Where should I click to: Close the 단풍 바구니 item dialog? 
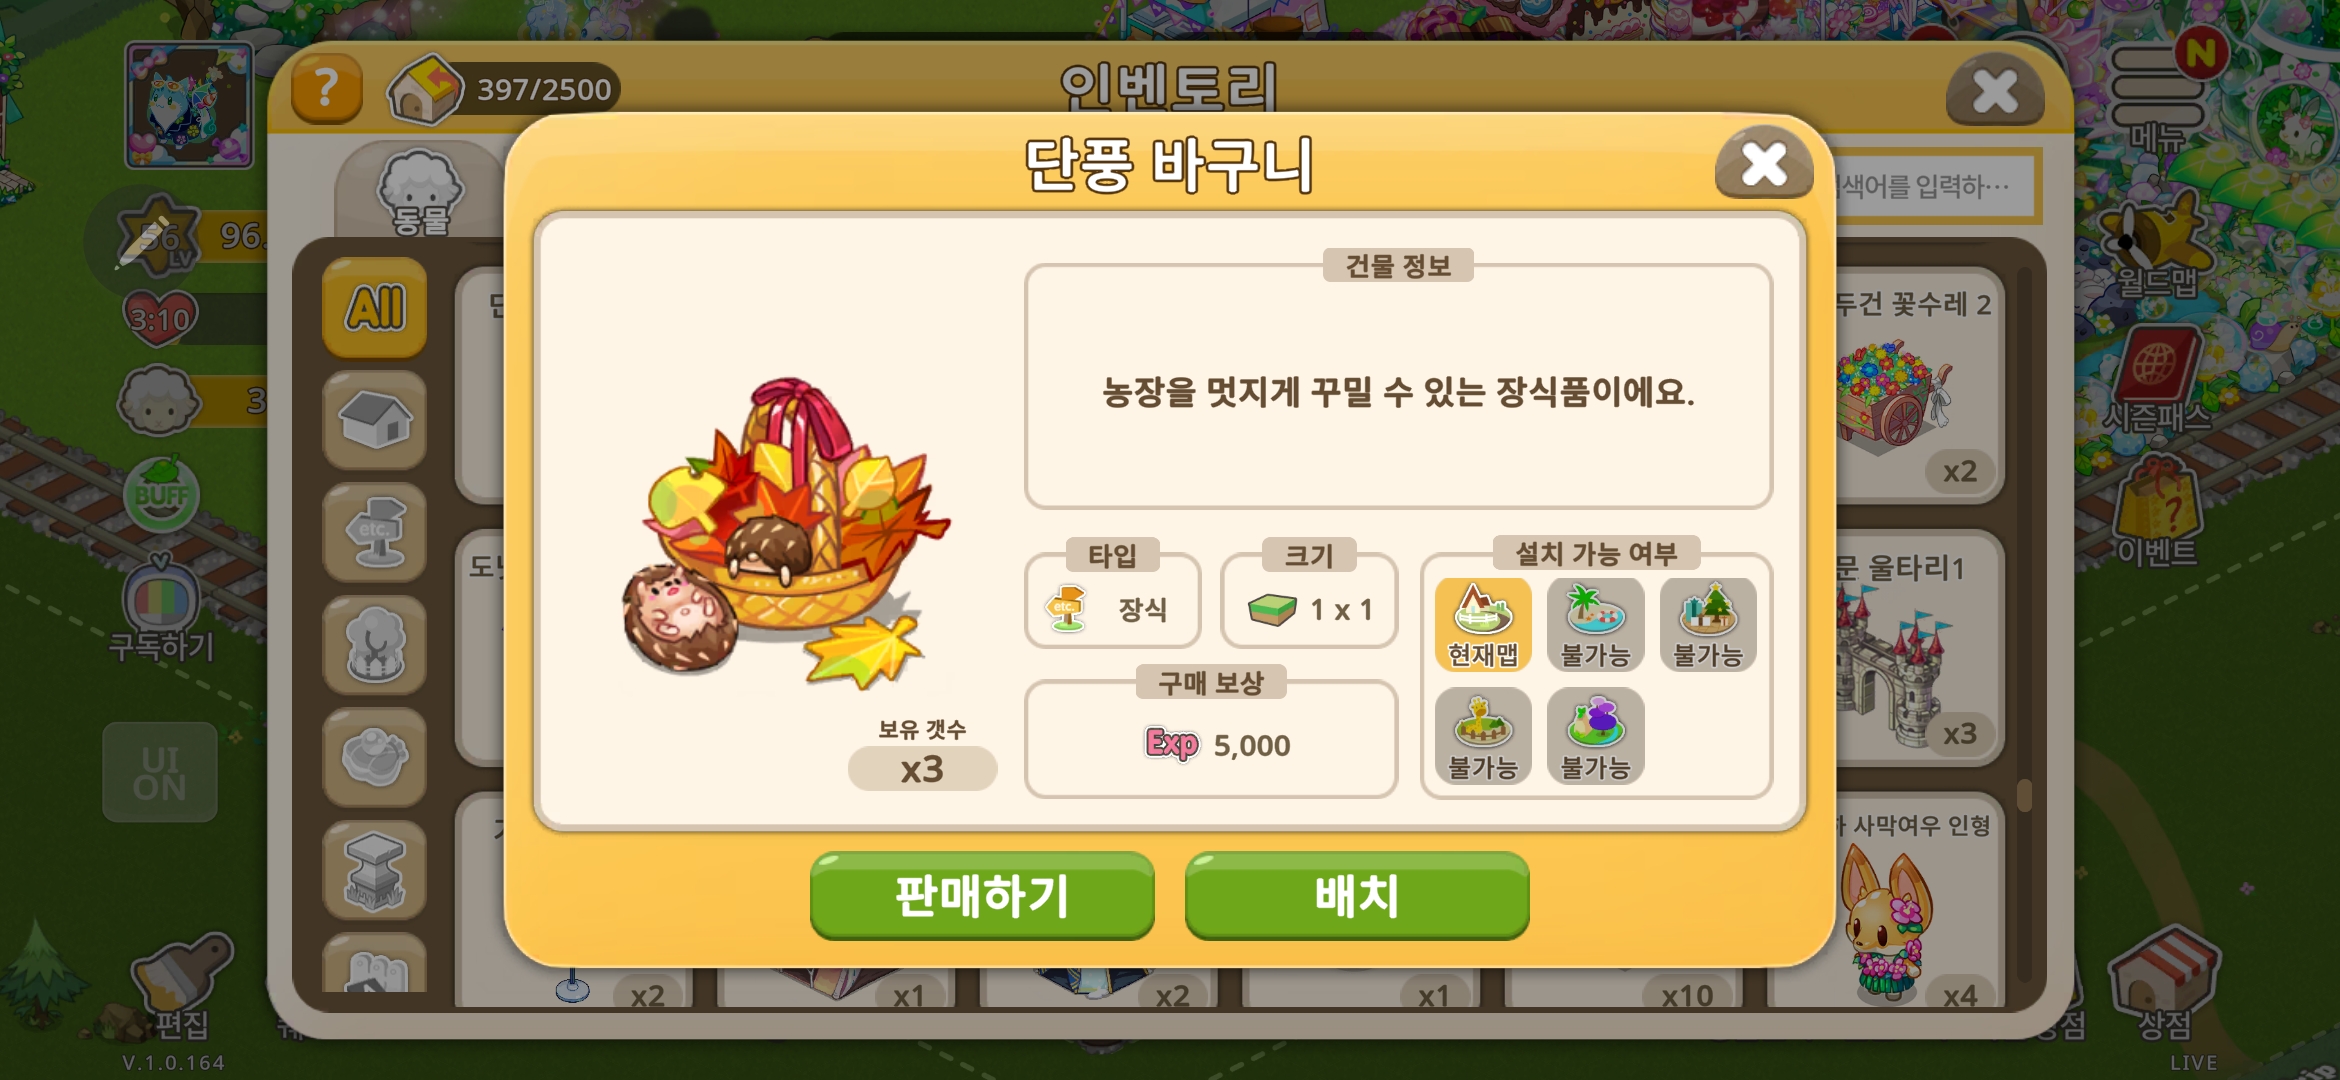point(1764,164)
